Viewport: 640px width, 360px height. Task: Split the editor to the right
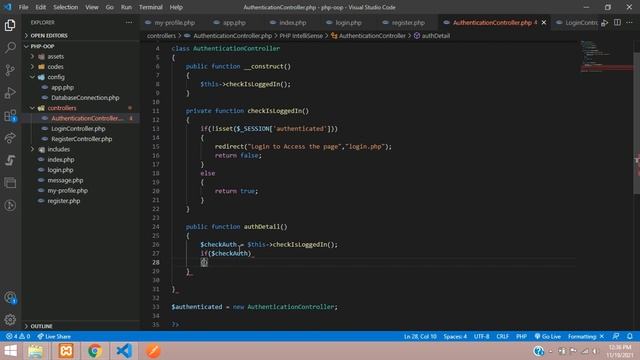617,23
